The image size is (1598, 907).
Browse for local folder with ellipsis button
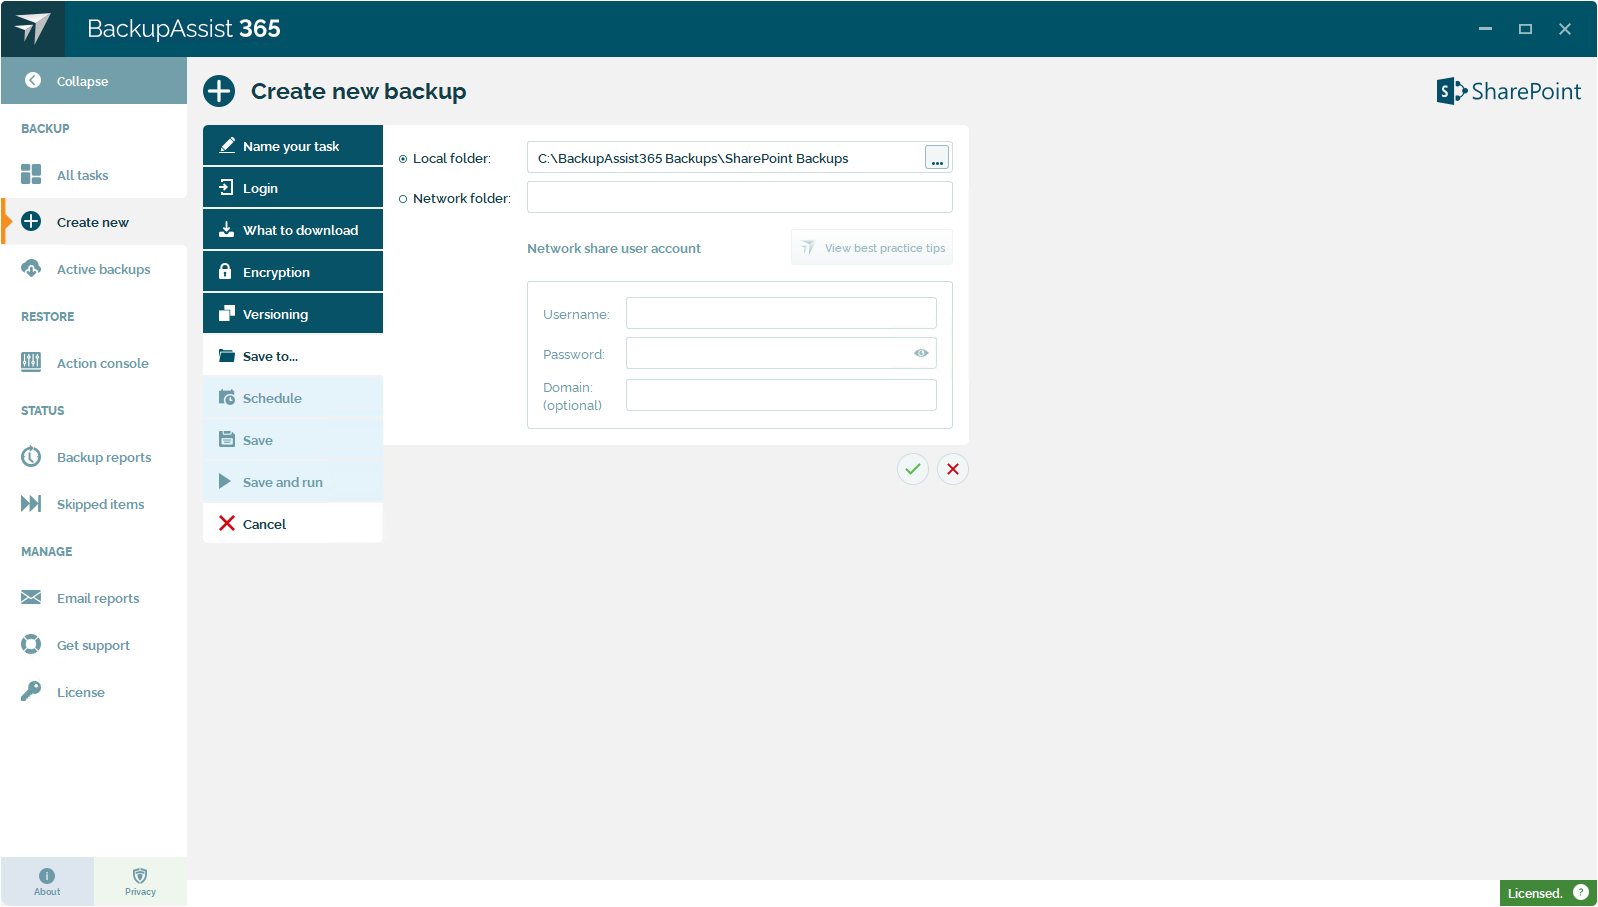pyautogui.click(x=937, y=158)
